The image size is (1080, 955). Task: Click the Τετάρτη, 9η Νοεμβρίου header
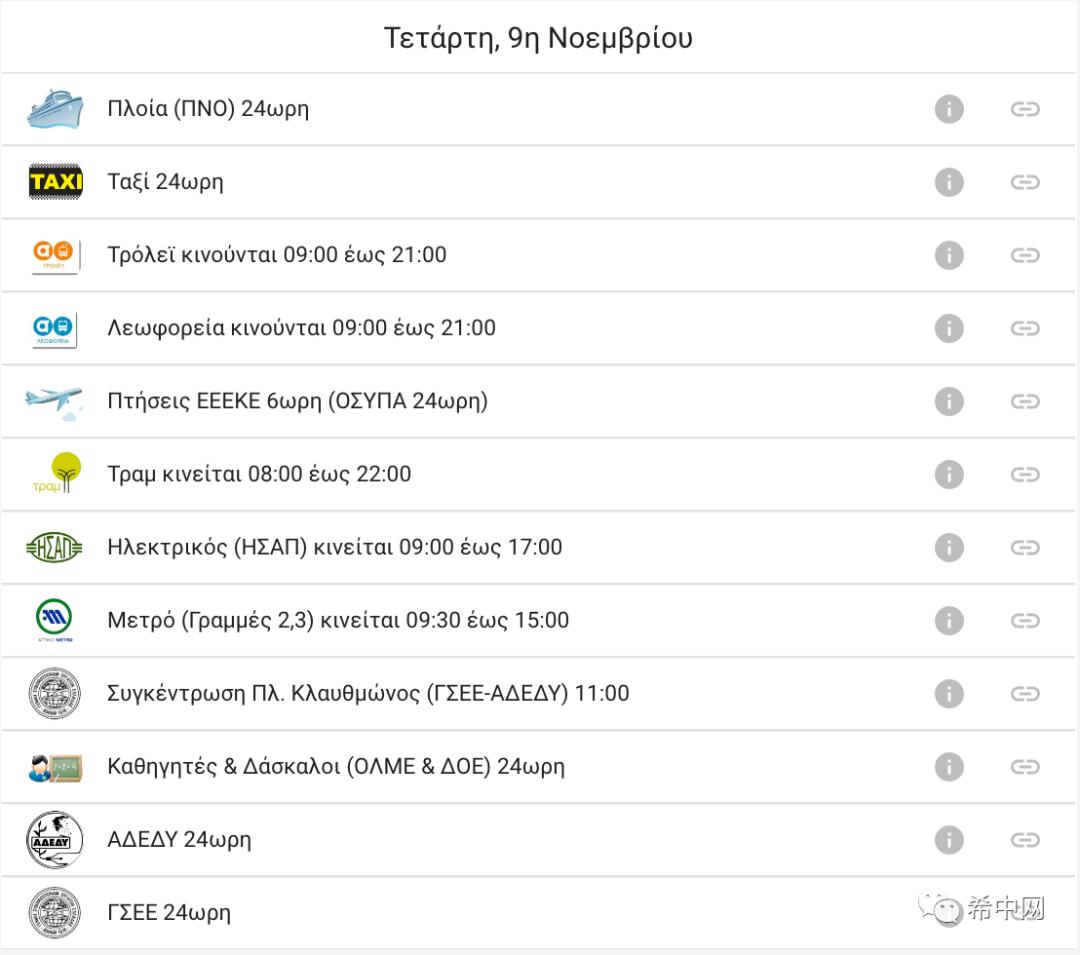538,38
